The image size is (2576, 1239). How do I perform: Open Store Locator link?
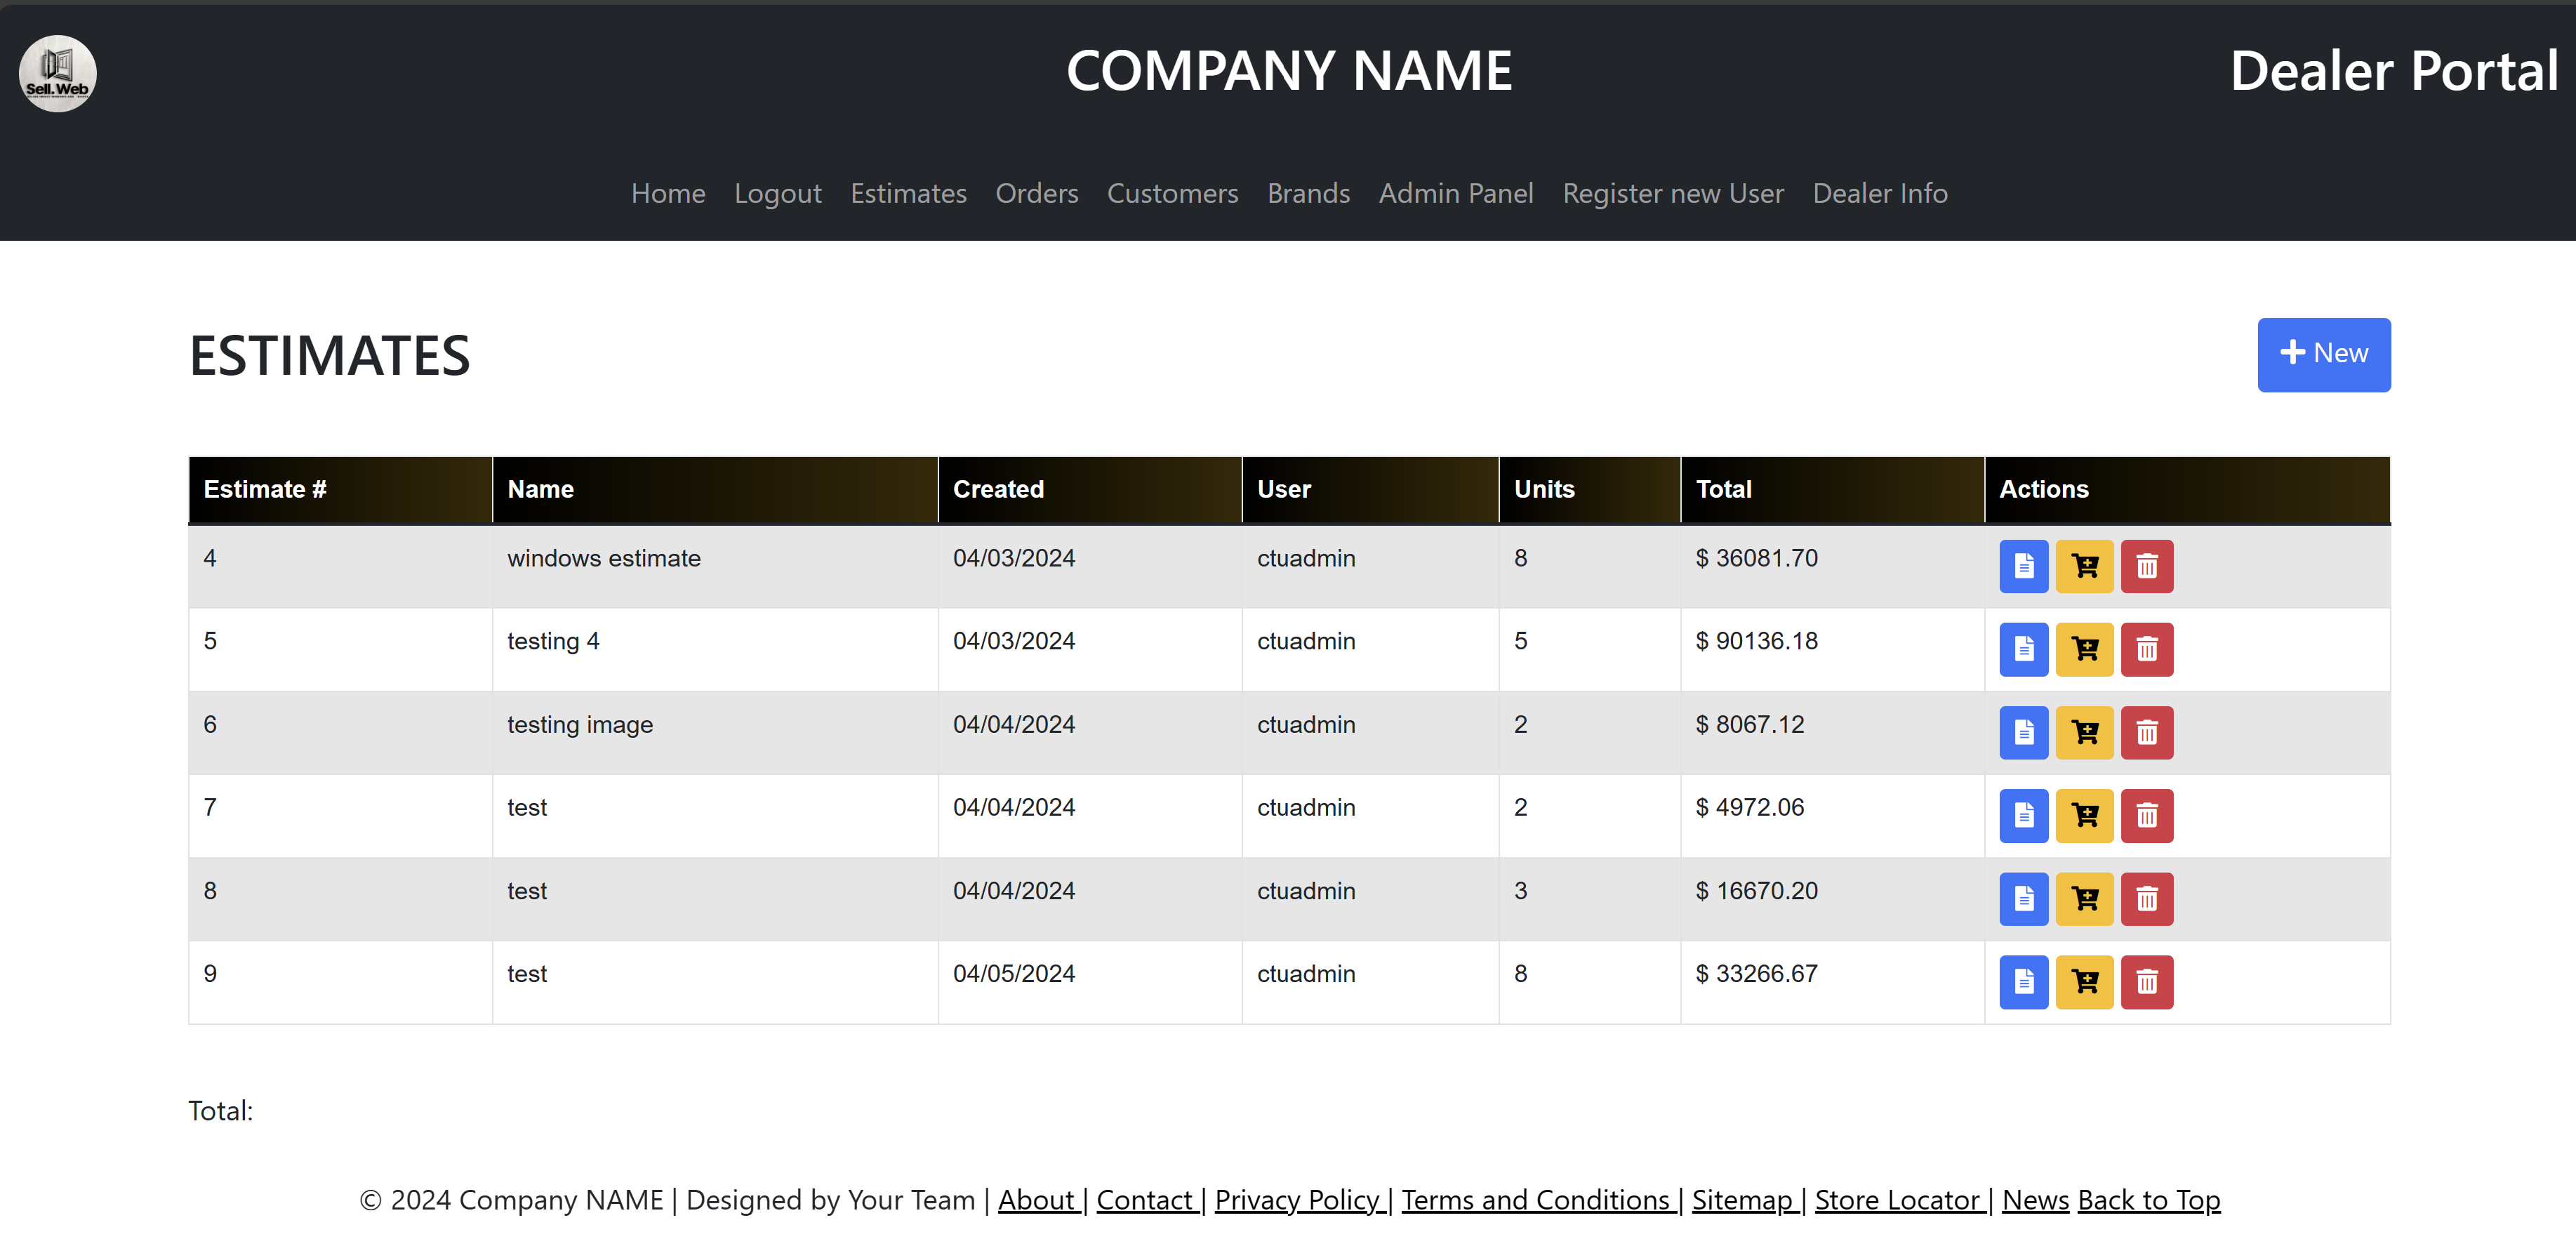[x=1896, y=1199]
